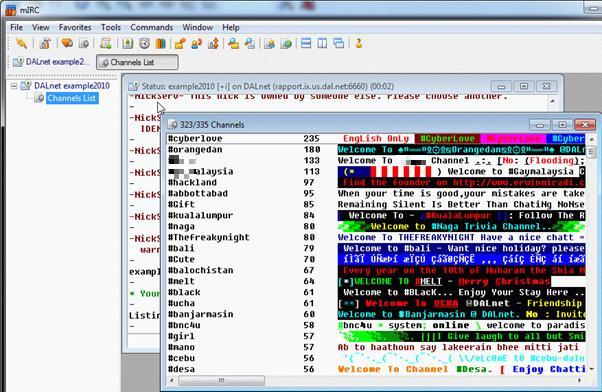This screenshot has height=392, width=602.
Task: Open the Received Files folder icon
Action: pos(233,43)
